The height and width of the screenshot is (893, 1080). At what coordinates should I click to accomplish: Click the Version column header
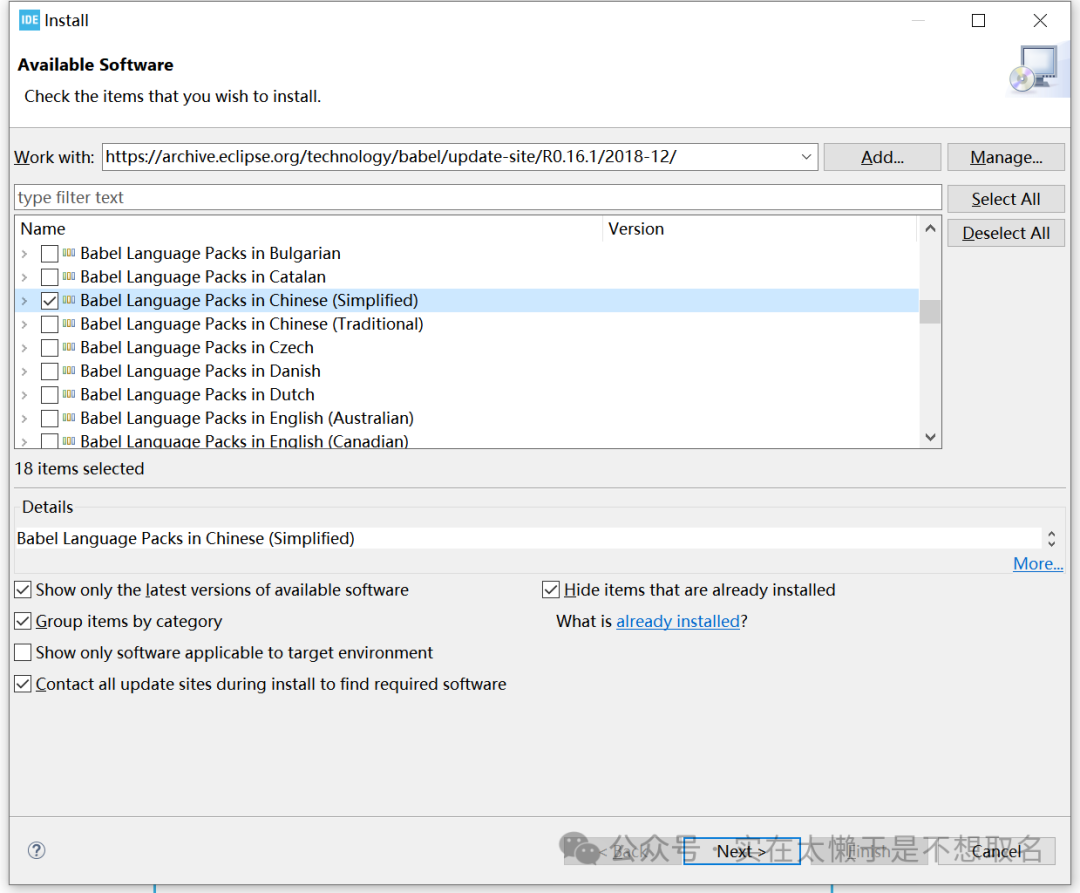[x=760, y=229]
